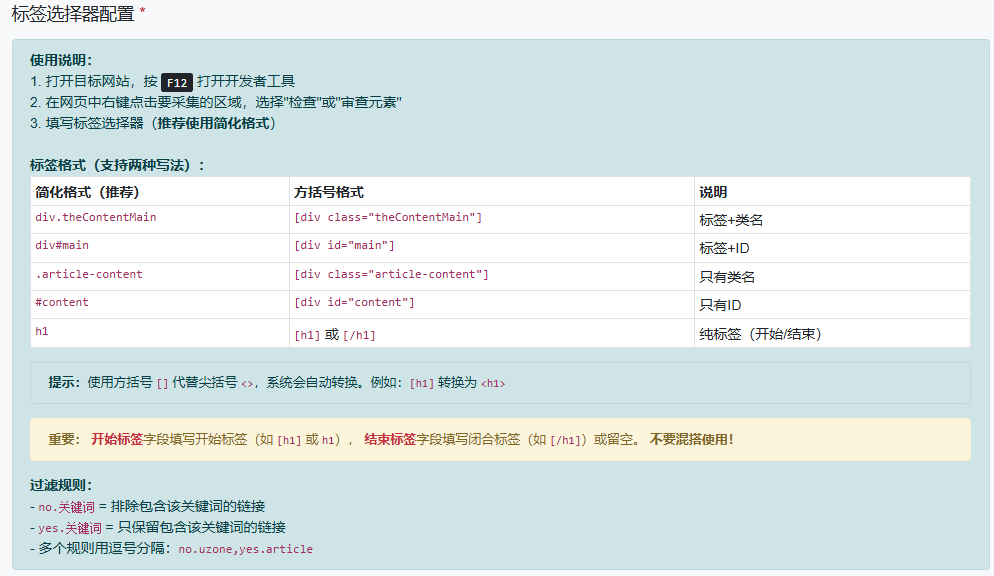The height and width of the screenshot is (576, 994).
Task: Select the #content simplified format cell
Action: click(x=62, y=302)
